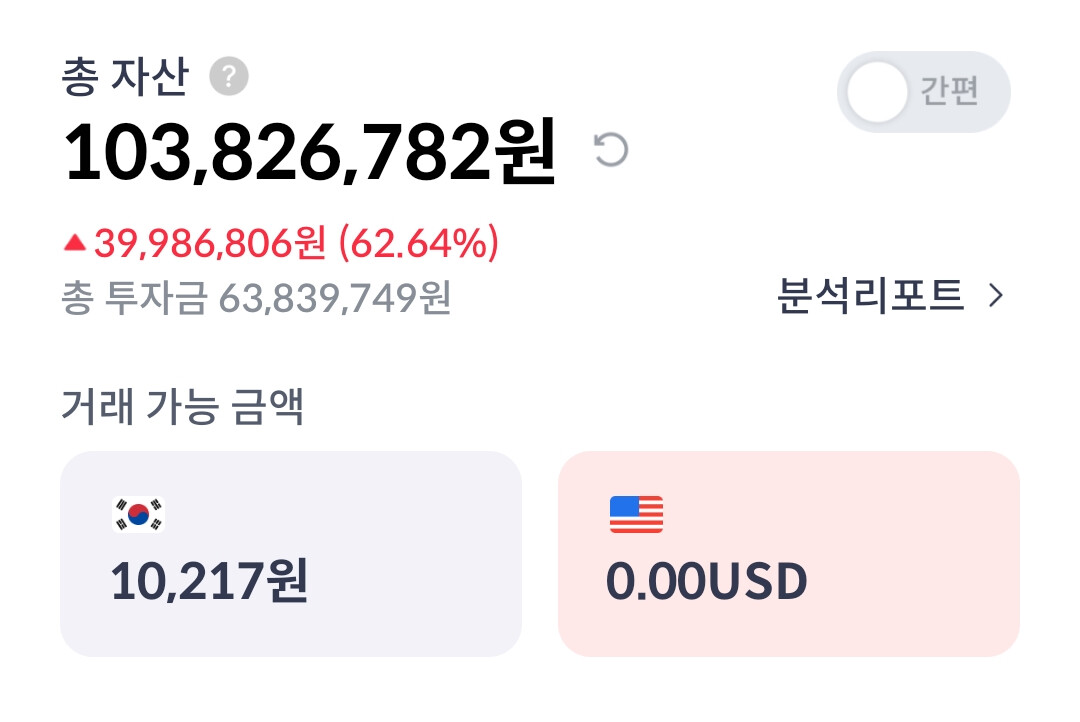This screenshot has width=1080, height=722.
Task: Refresh the total asset balance
Action: [x=611, y=150]
